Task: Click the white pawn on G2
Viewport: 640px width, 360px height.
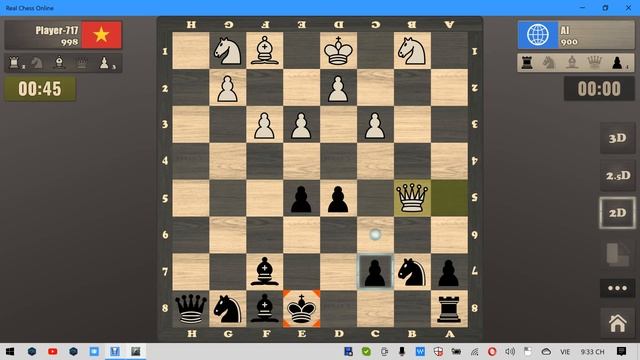Action: [227, 89]
